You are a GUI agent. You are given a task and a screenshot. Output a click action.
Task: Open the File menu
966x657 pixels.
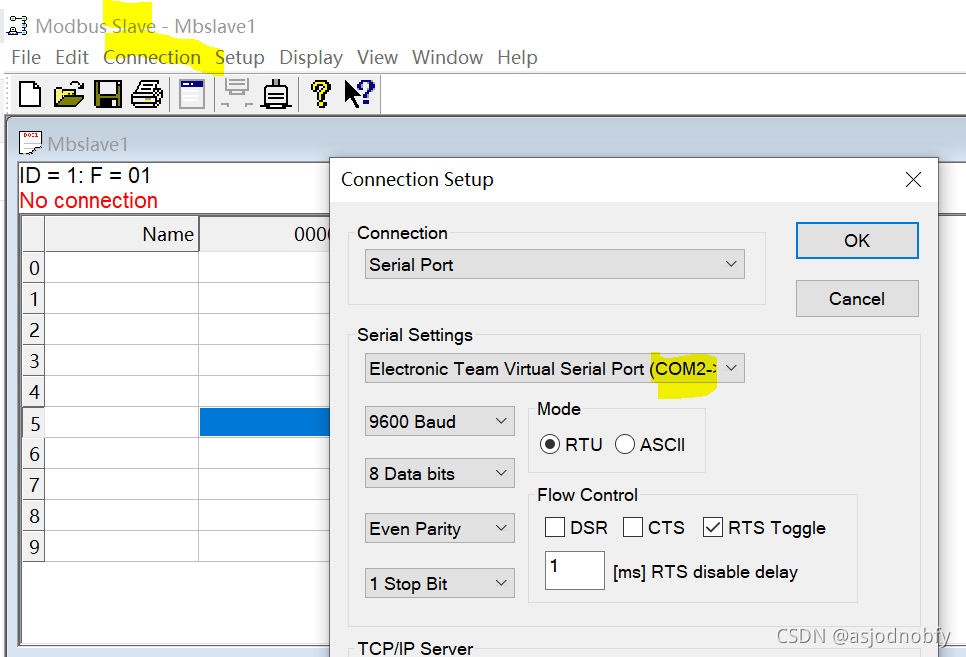point(26,57)
